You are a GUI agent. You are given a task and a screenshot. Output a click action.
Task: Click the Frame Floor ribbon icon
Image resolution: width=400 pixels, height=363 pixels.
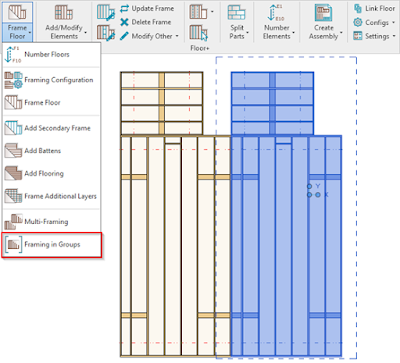[17, 12]
